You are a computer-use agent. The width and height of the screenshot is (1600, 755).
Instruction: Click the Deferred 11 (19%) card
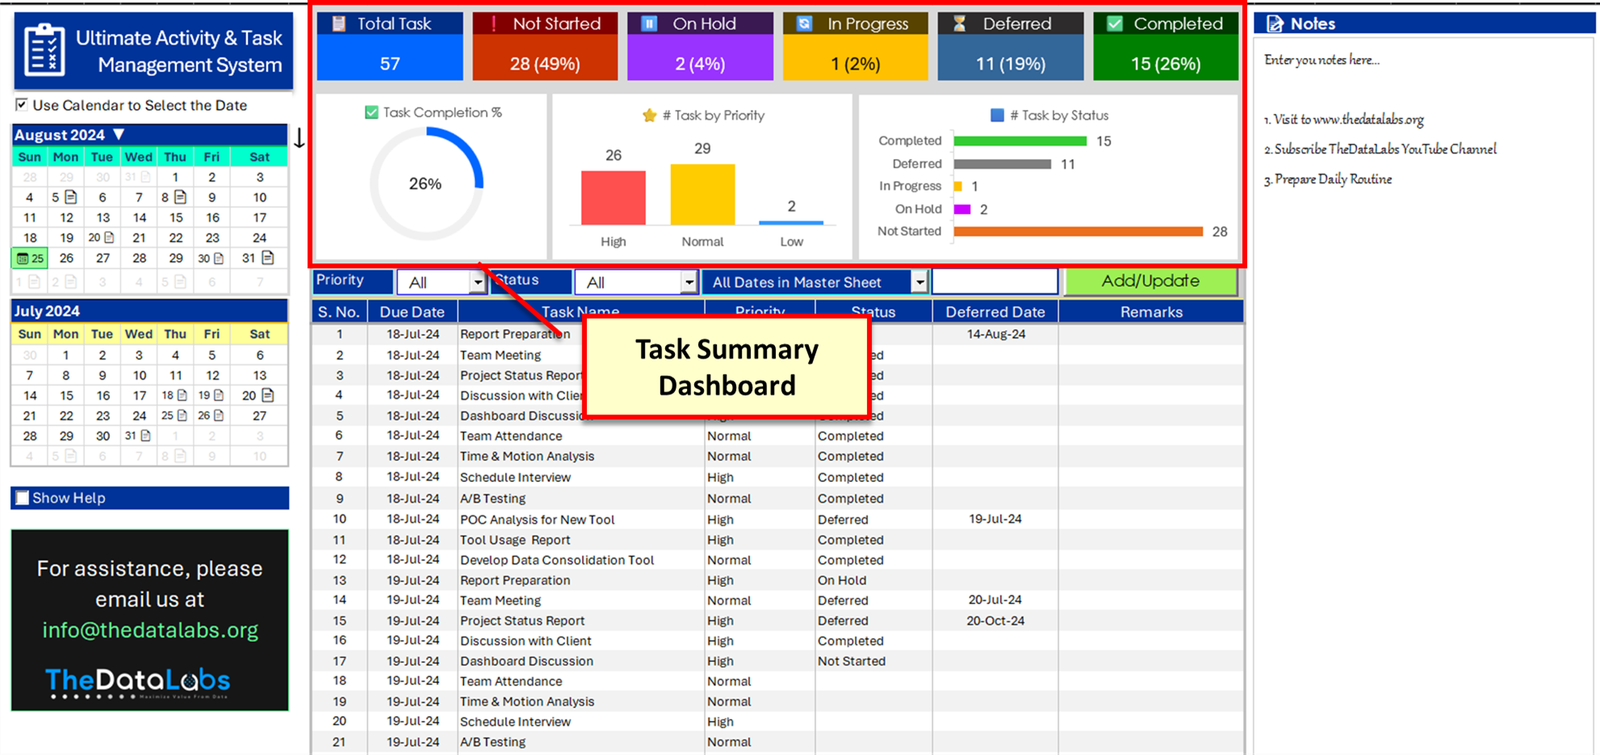(x=1011, y=46)
